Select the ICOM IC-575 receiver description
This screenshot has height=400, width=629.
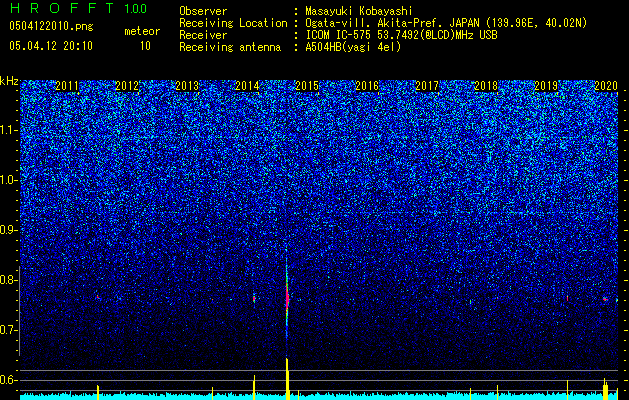click(401, 35)
